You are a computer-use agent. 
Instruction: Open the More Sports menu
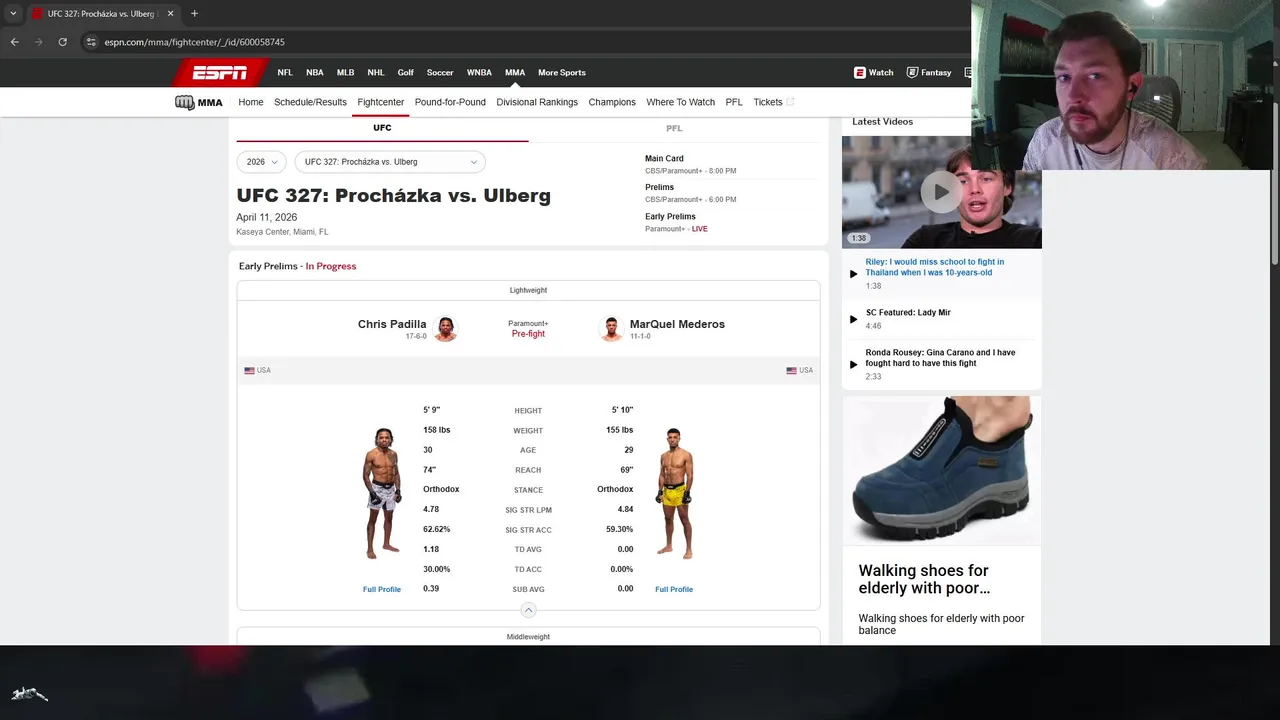(562, 72)
